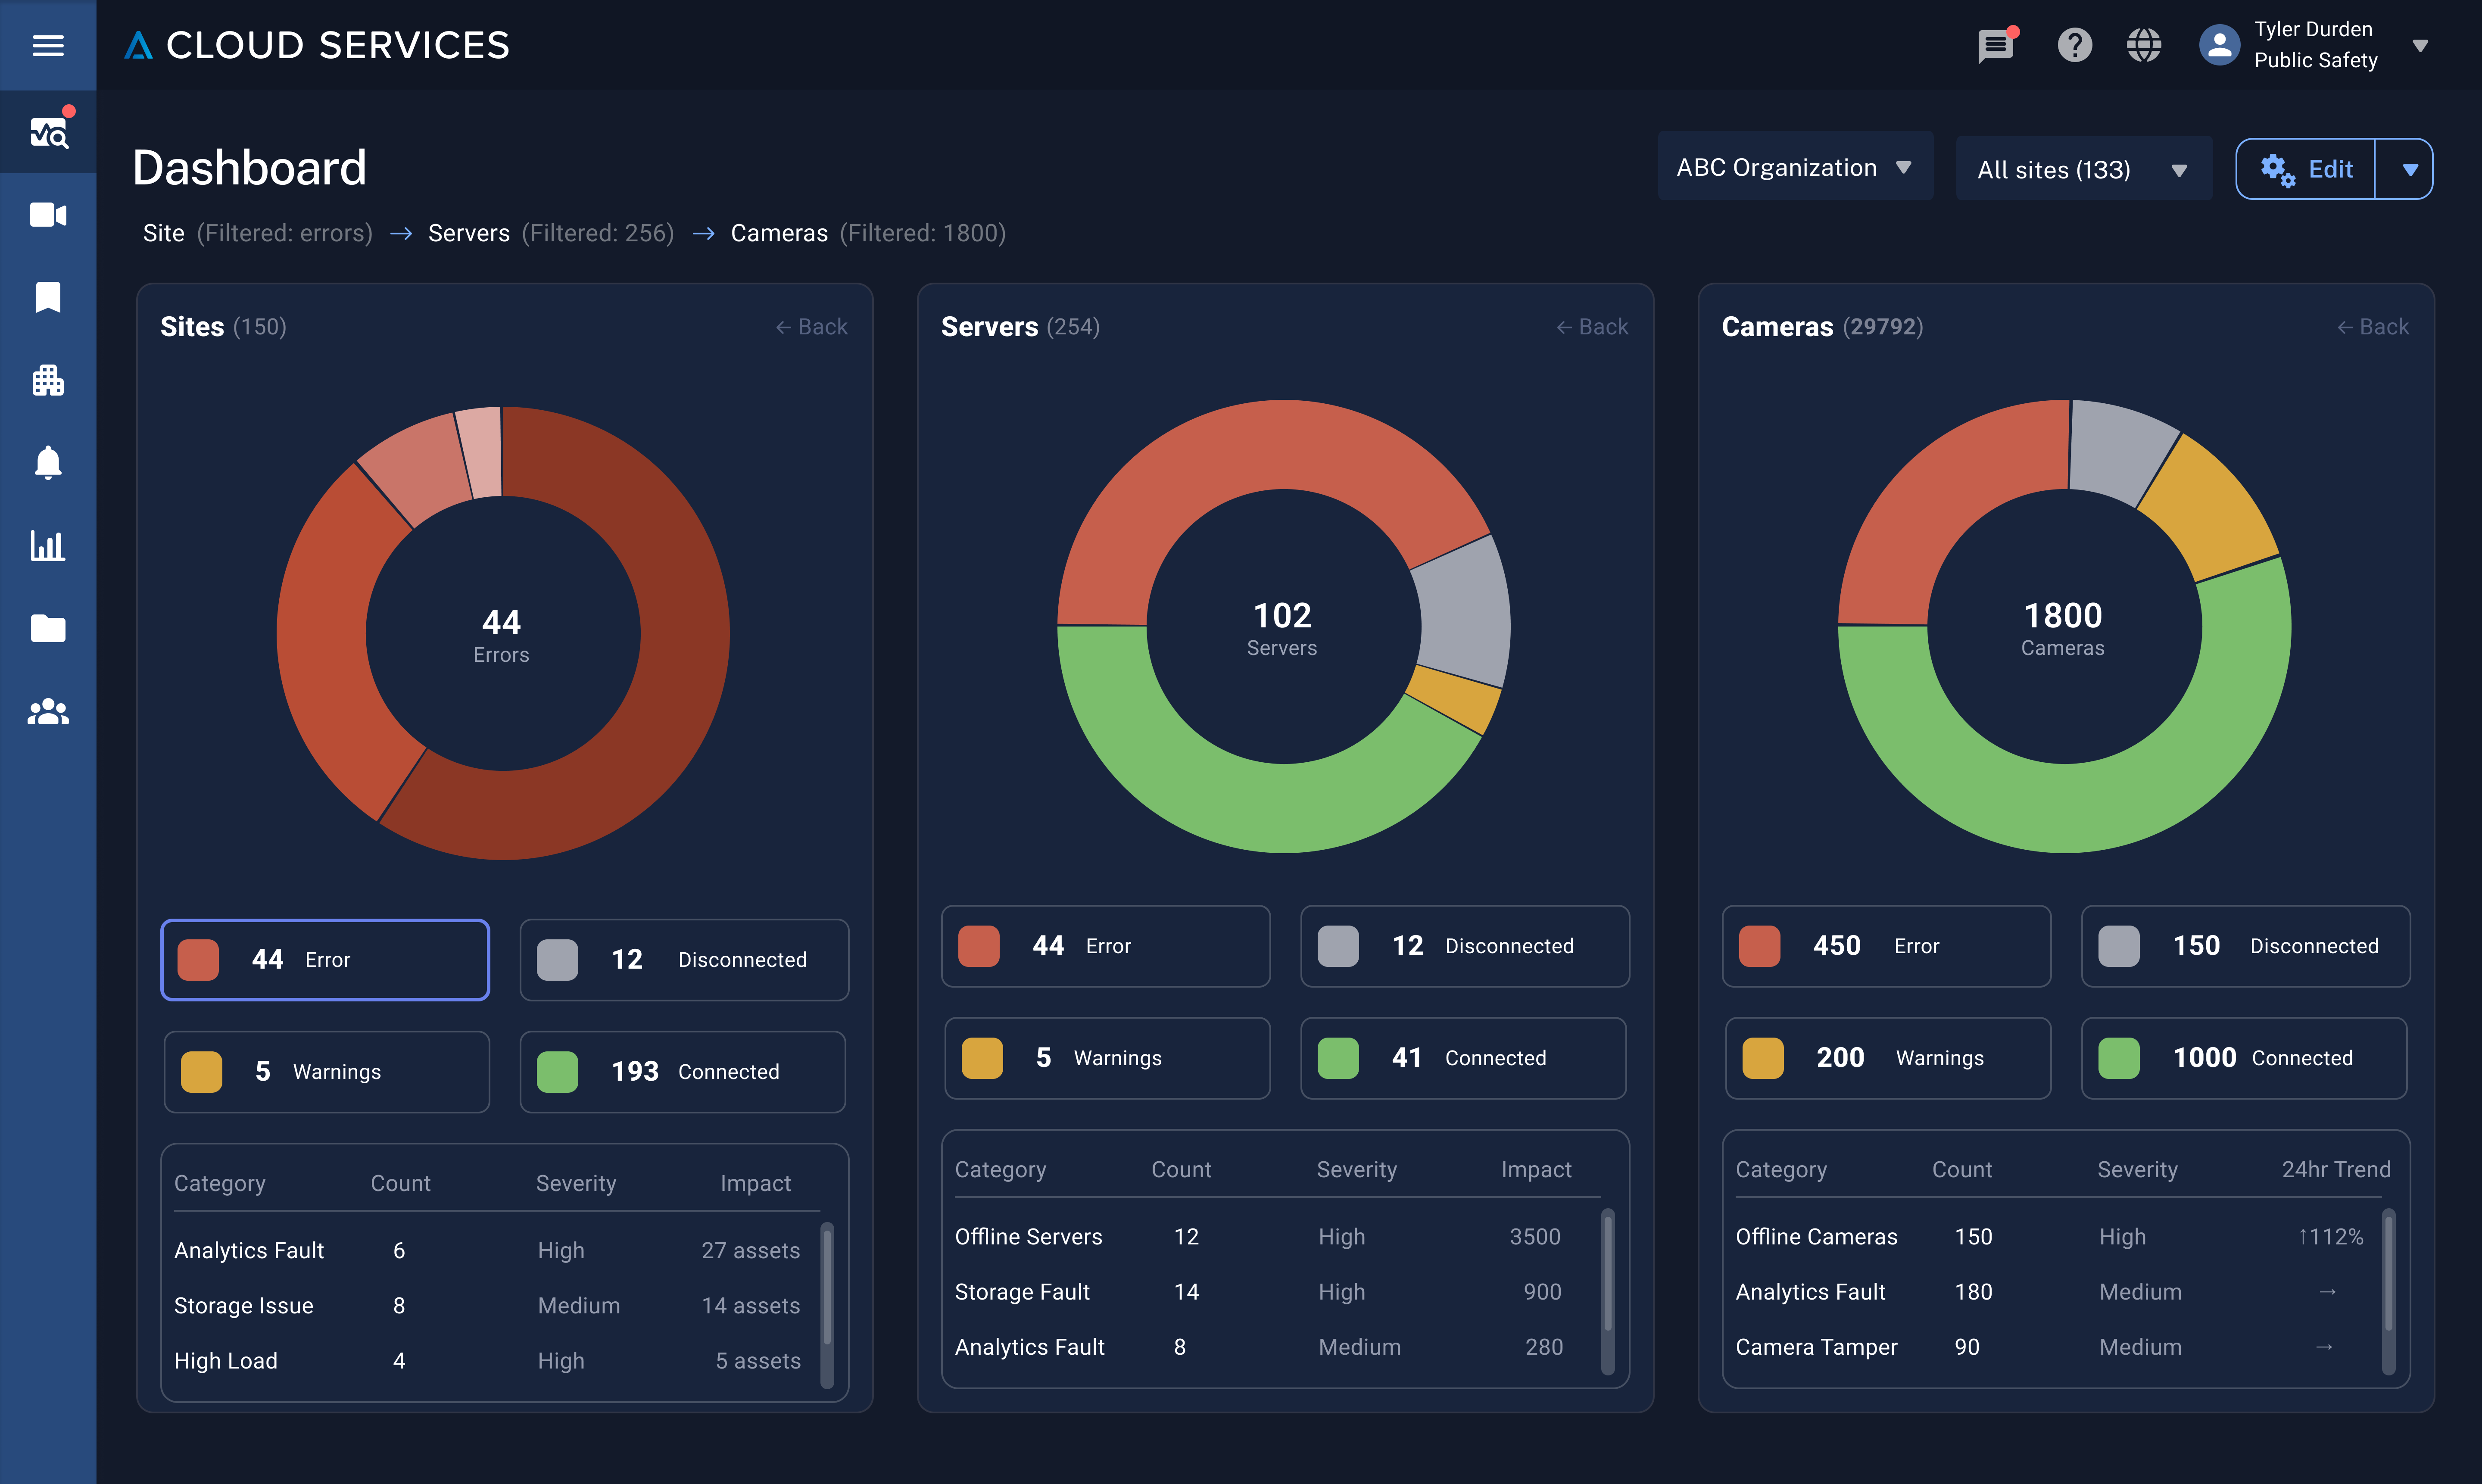Toggle the 1000 Connected filter in Cameras panel
The width and height of the screenshot is (2482, 1484).
click(x=2243, y=1058)
